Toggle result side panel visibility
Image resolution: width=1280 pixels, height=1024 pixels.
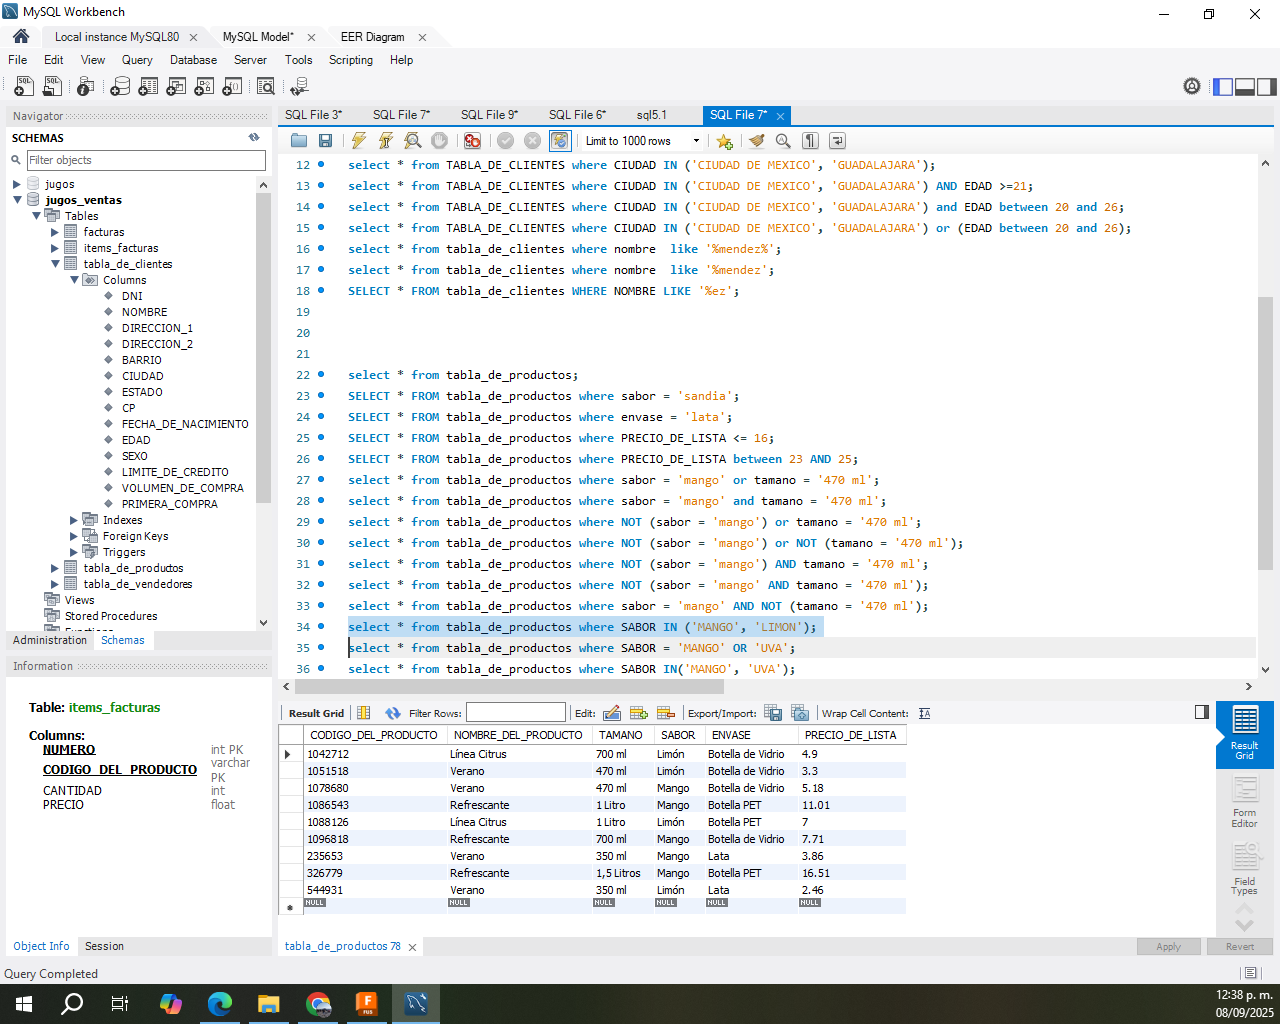click(1202, 712)
